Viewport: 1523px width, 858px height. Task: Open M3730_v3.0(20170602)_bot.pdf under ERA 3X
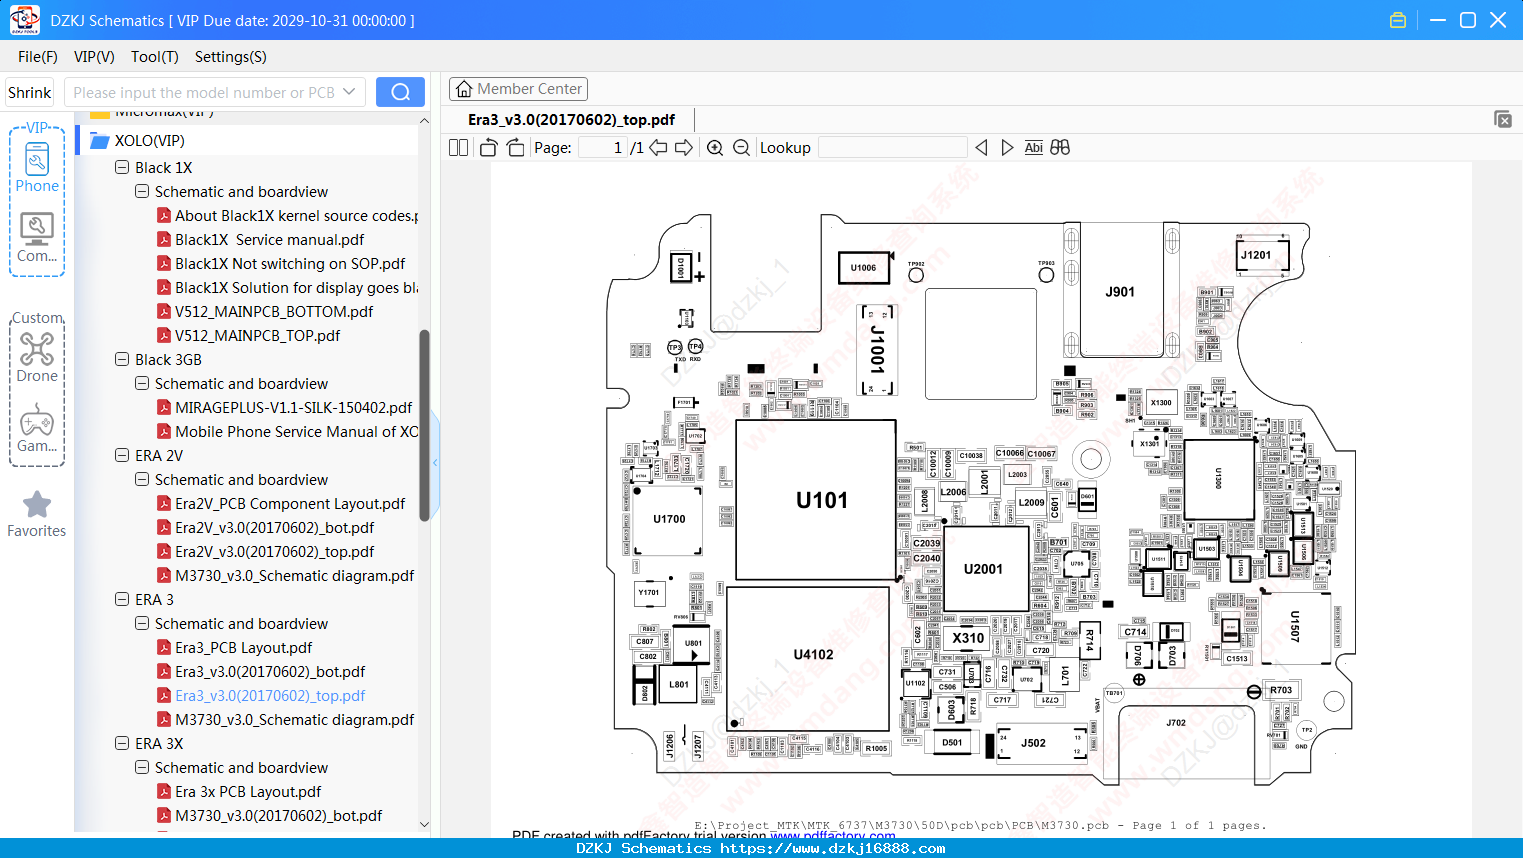click(279, 816)
